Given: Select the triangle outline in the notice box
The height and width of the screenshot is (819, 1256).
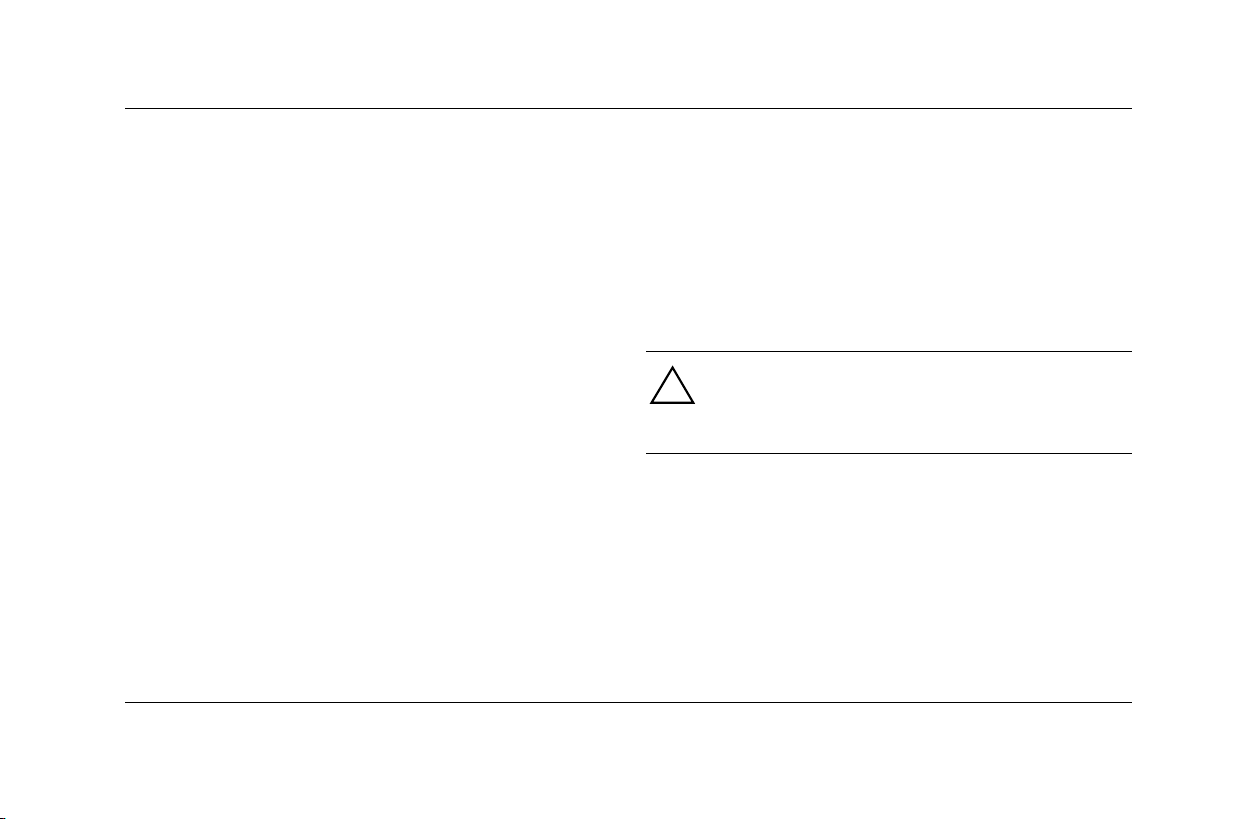Looking at the screenshot, I should click(x=672, y=386).
